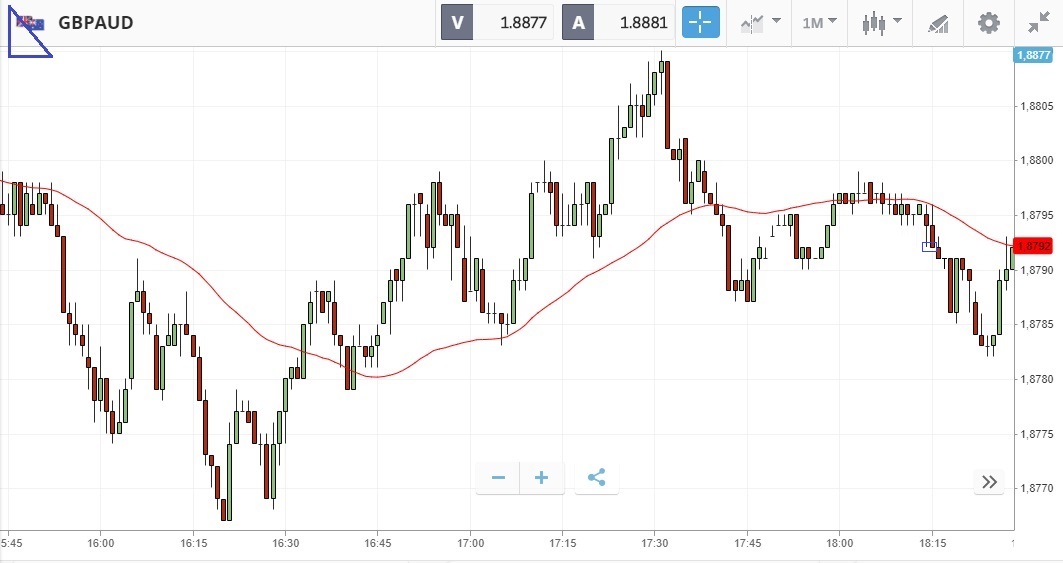Open the candlestick chart type dropdown
Viewport: 1063px width, 563px height.
[x=882, y=22]
